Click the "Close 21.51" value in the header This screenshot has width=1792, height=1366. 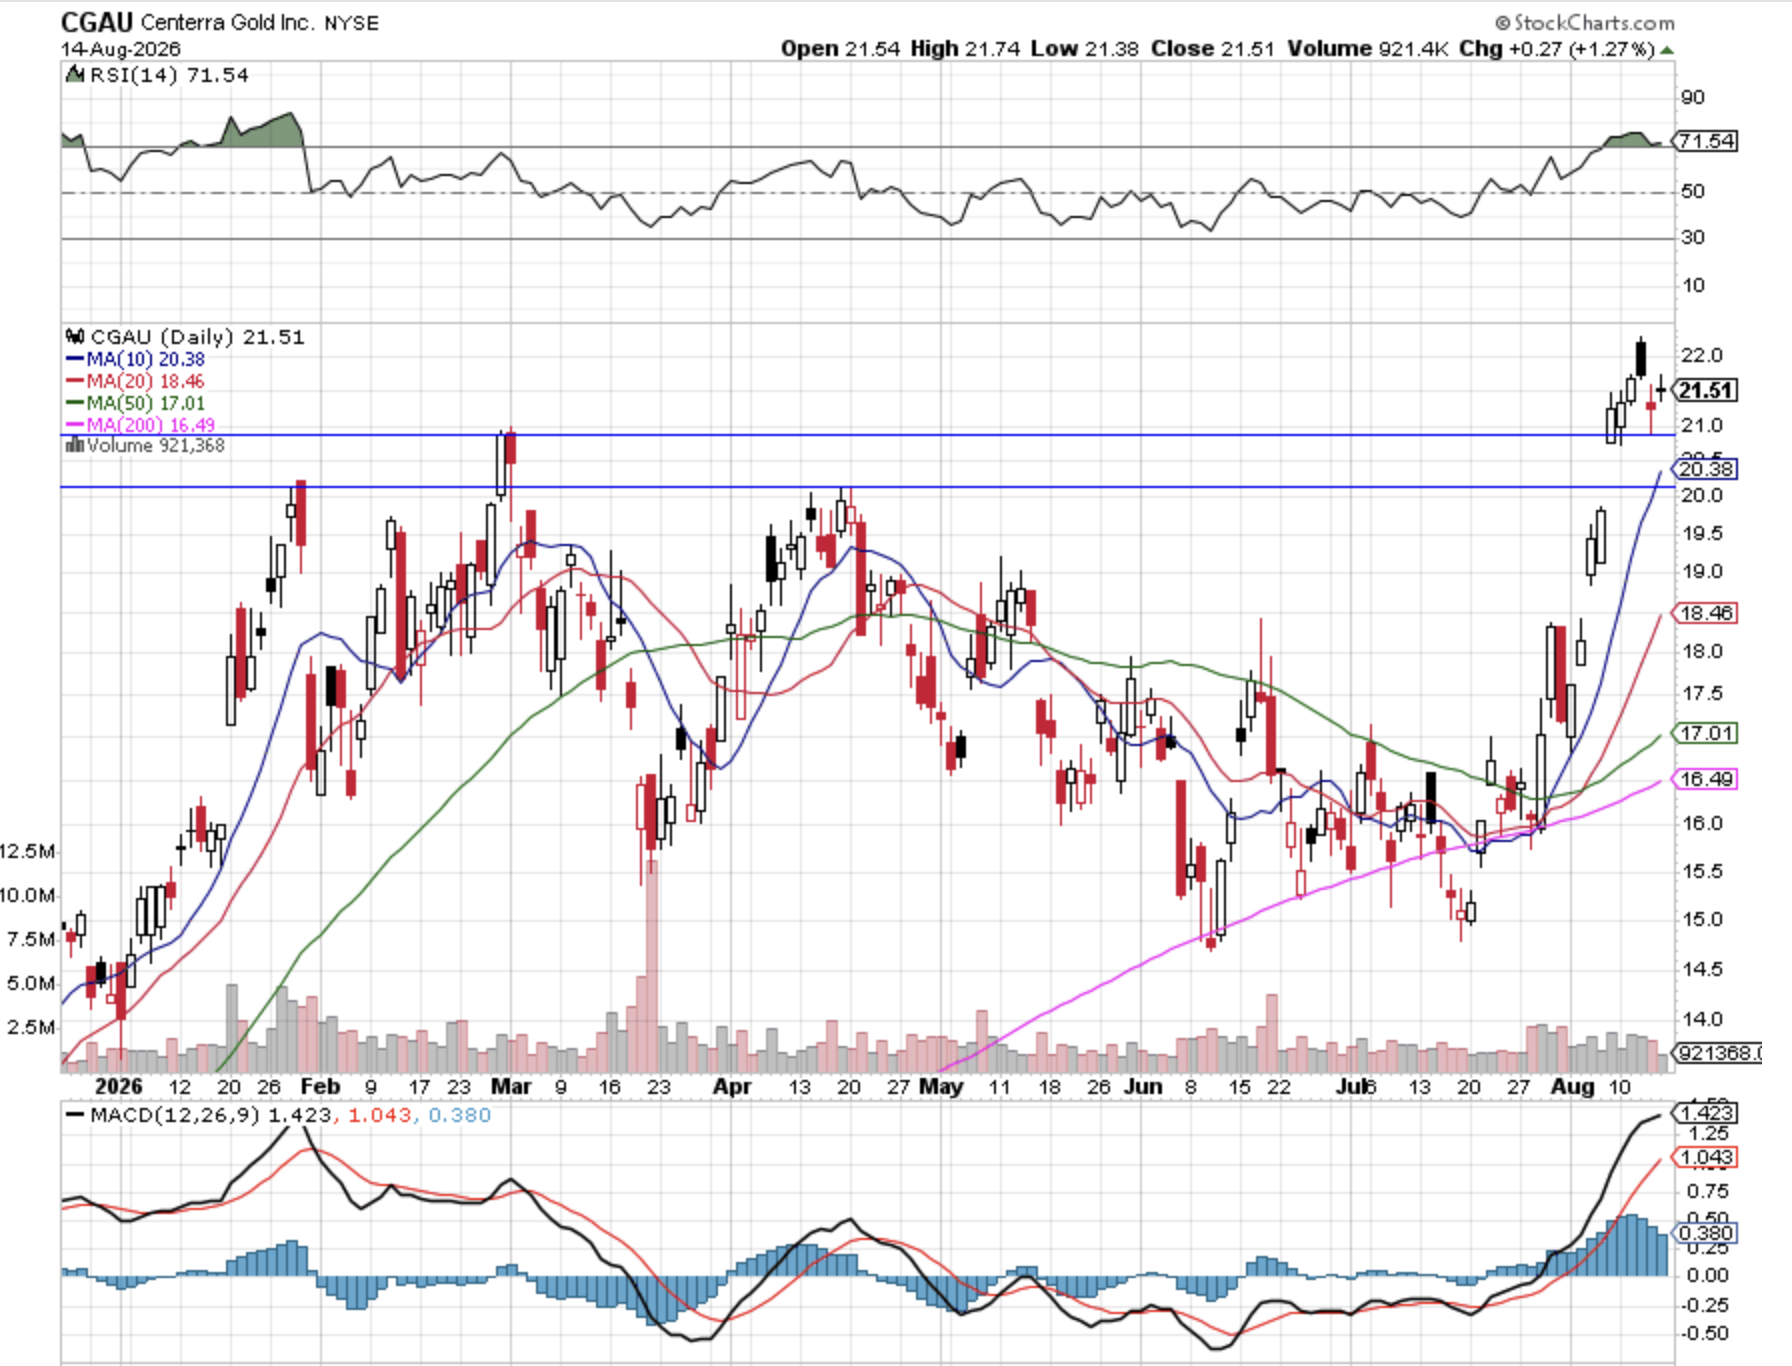coord(1212,49)
